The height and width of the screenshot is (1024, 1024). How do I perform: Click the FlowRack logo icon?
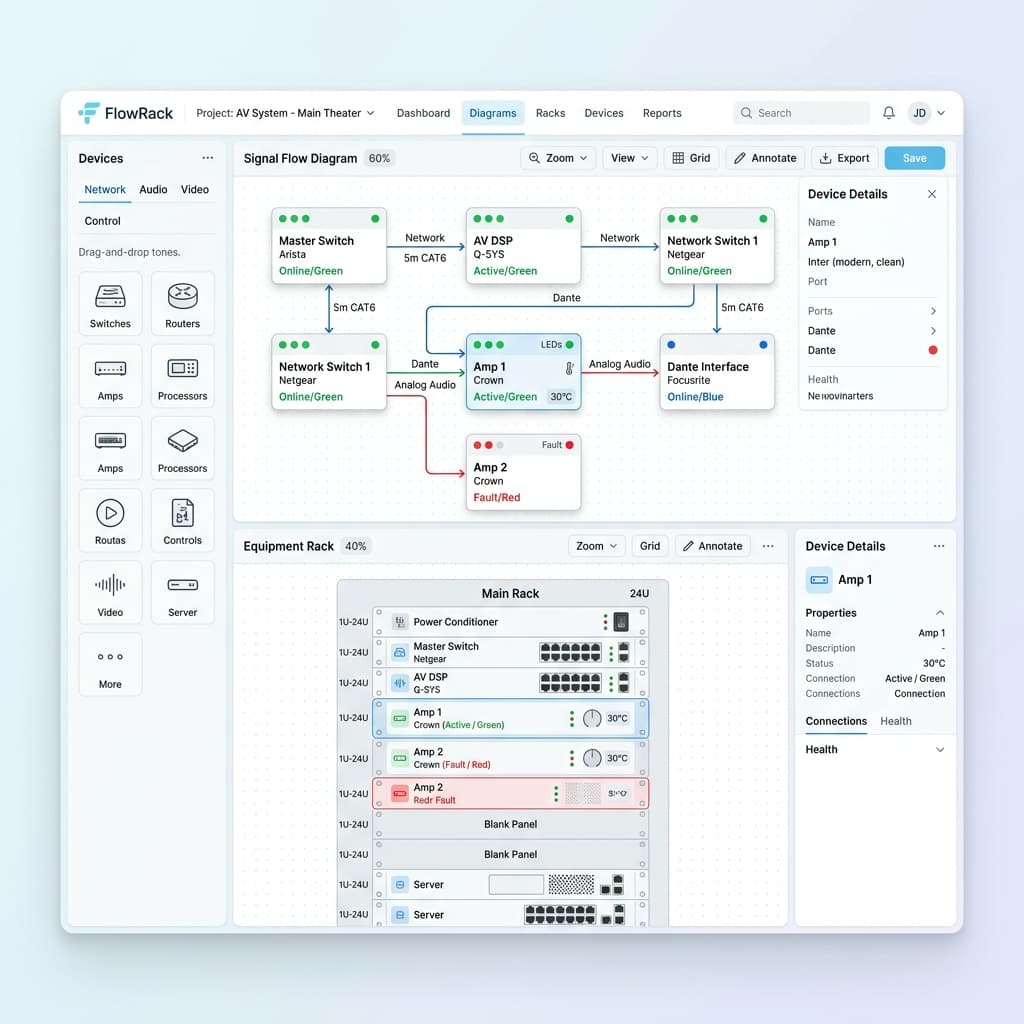click(89, 112)
